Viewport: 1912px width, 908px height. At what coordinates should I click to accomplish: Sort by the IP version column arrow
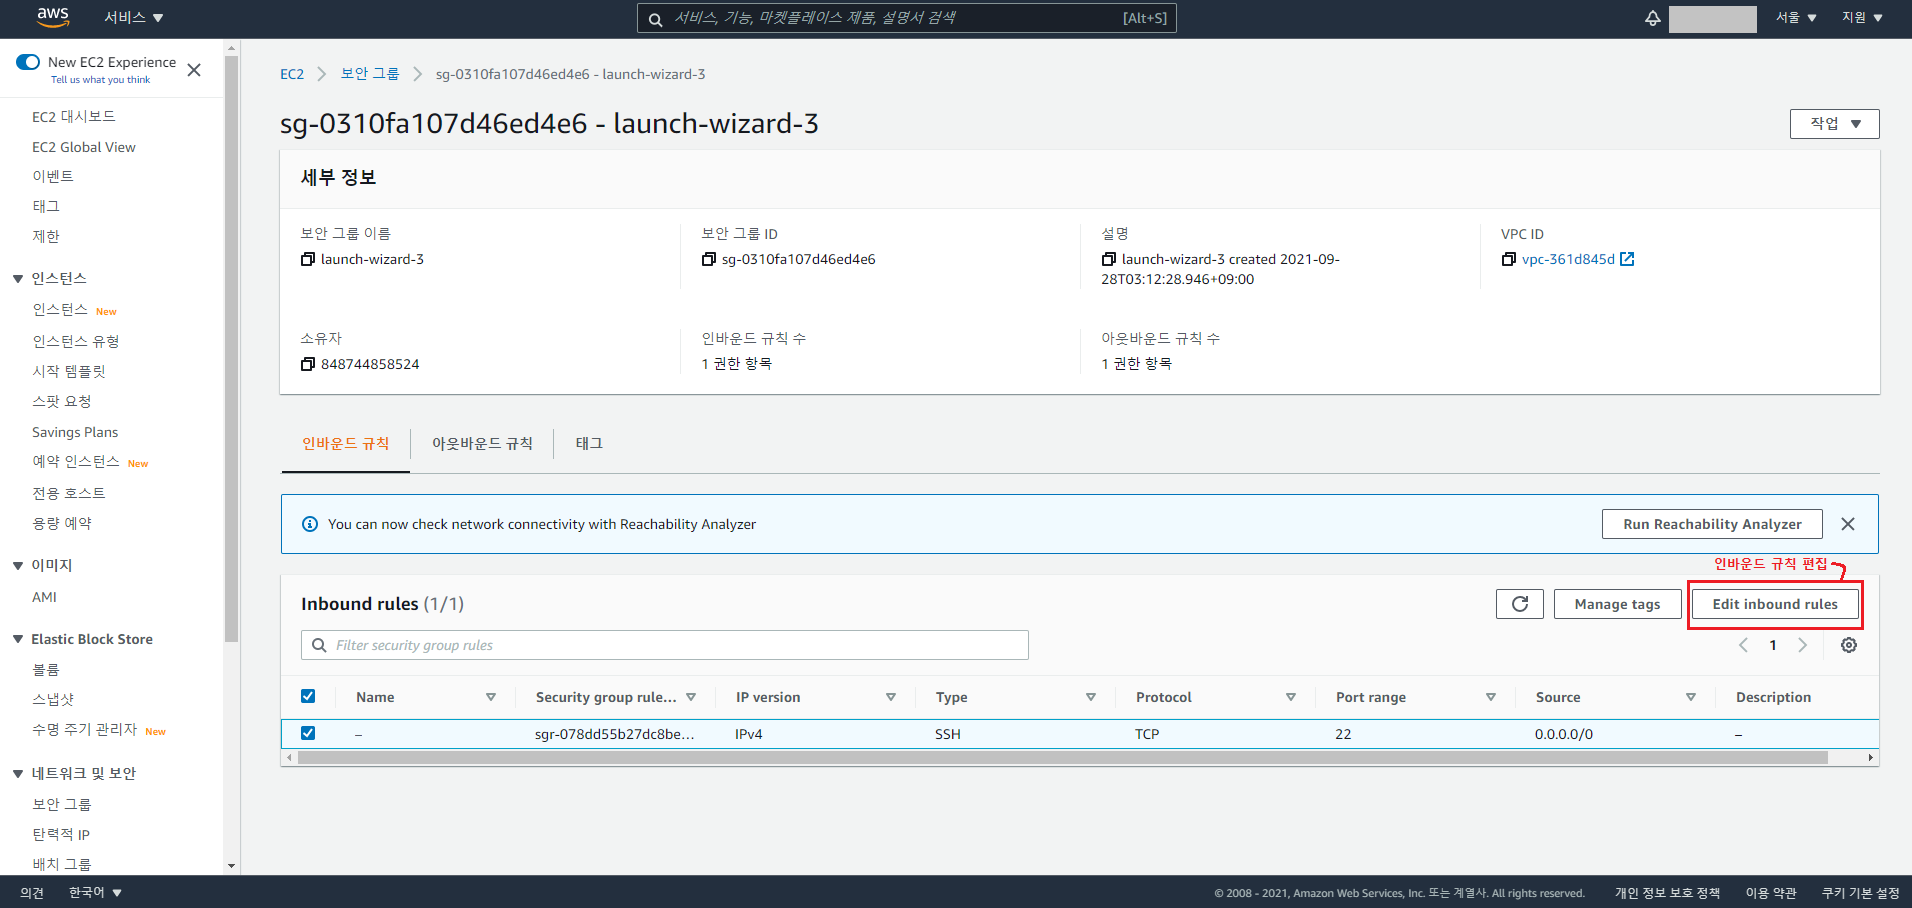[891, 697]
